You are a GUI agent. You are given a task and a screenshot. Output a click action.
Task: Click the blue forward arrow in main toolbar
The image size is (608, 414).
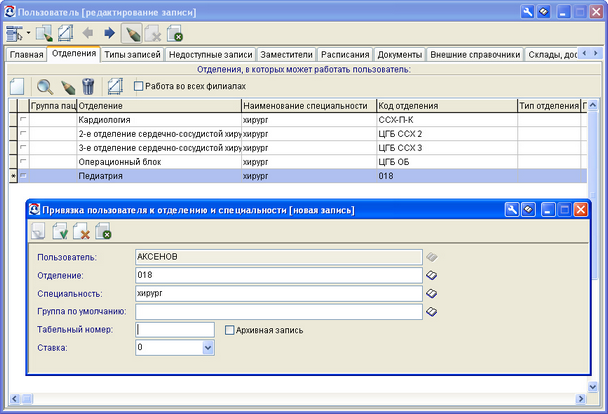tap(109, 34)
